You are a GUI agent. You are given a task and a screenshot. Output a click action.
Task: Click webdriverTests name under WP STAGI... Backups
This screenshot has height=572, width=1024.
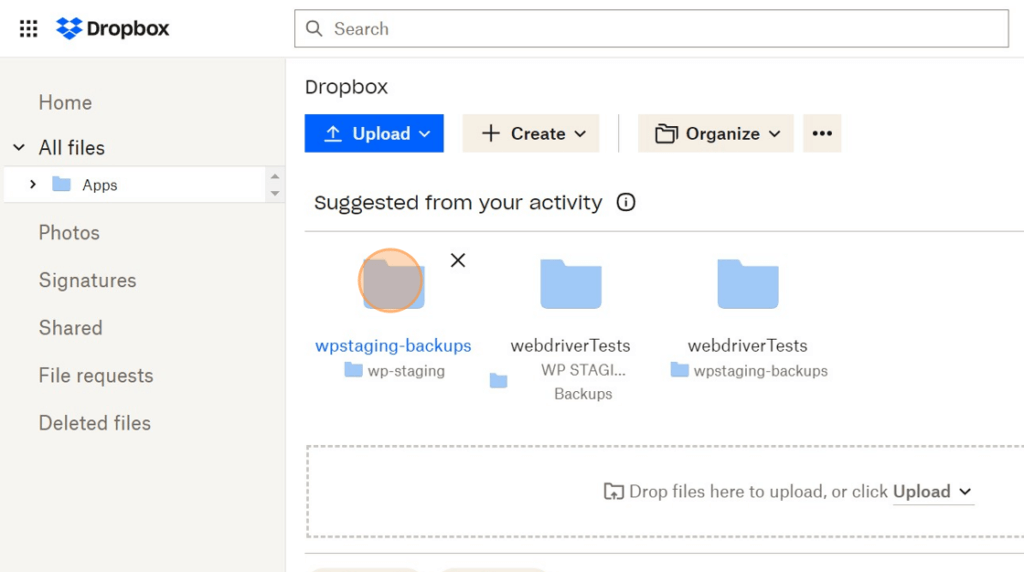(x=570, y=345)
